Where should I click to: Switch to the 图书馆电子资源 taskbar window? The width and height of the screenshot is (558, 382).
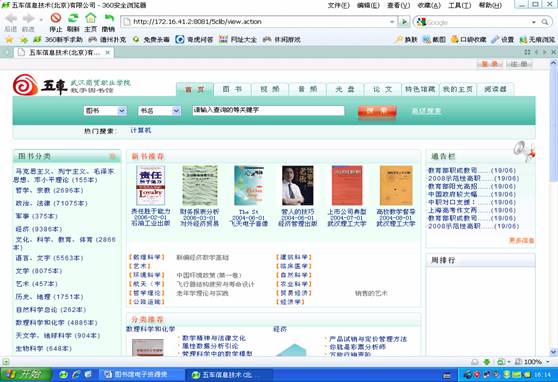point(141,375)
